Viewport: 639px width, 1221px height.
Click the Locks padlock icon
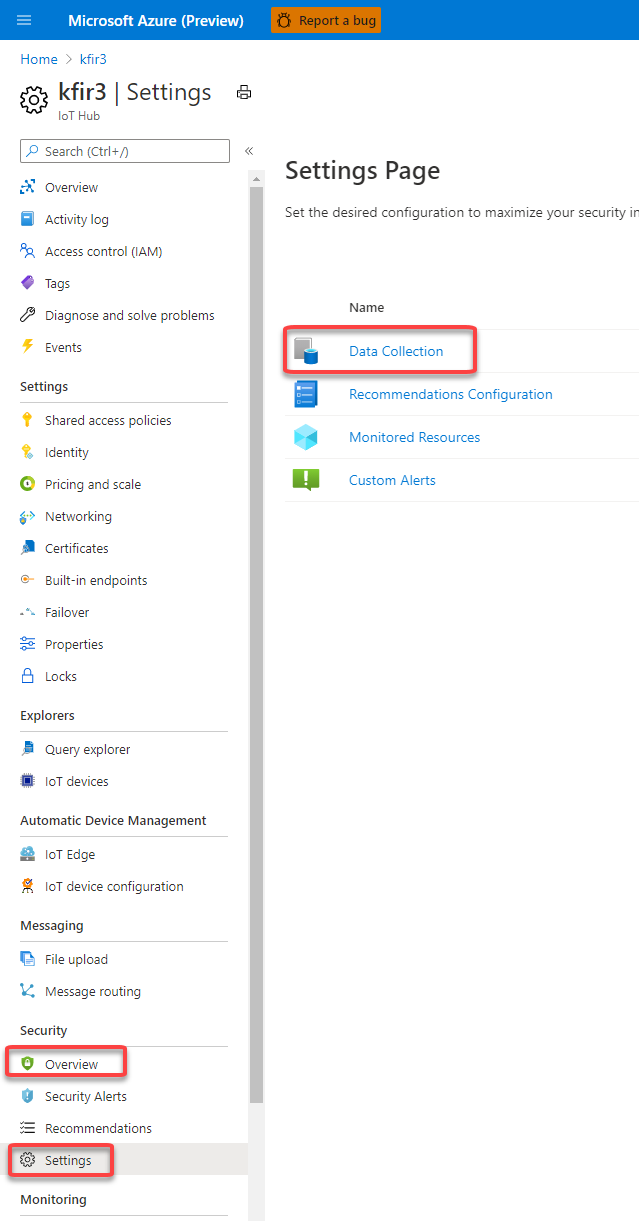click(28, 676)
